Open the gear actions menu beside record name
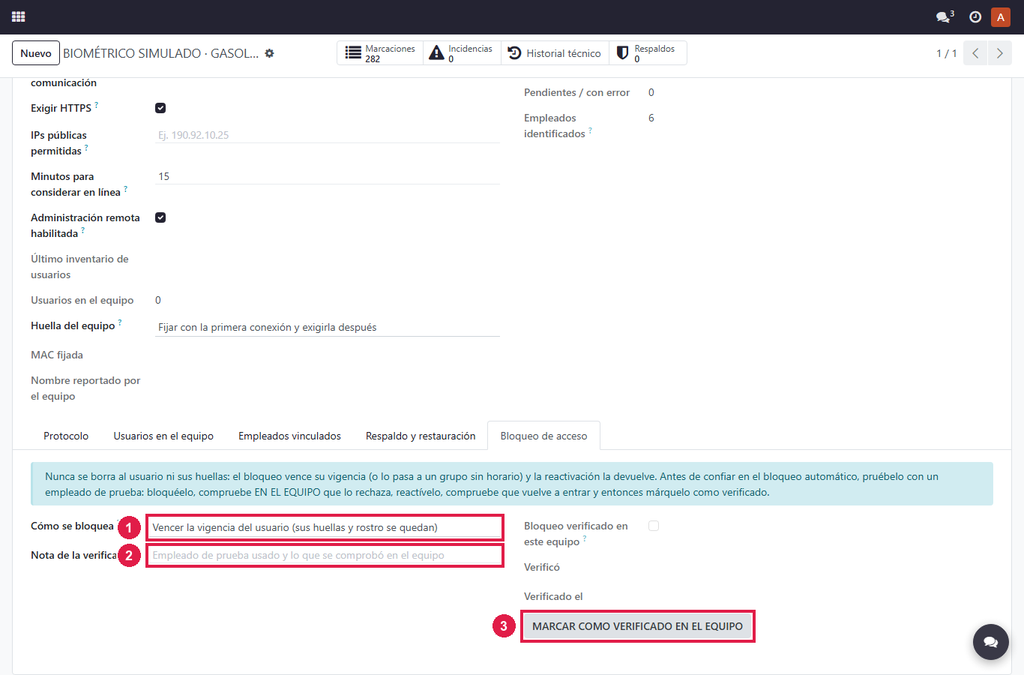Screen dimensions: 1024x675 269,54
